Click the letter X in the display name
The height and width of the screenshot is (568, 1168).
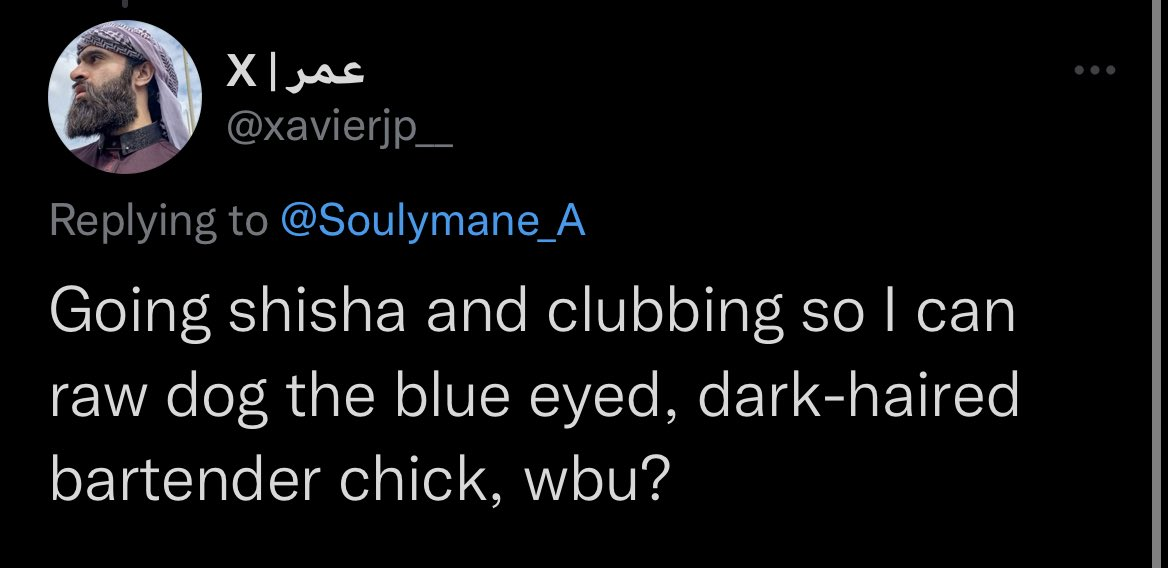pyautogui.click(x=241, y=72)
